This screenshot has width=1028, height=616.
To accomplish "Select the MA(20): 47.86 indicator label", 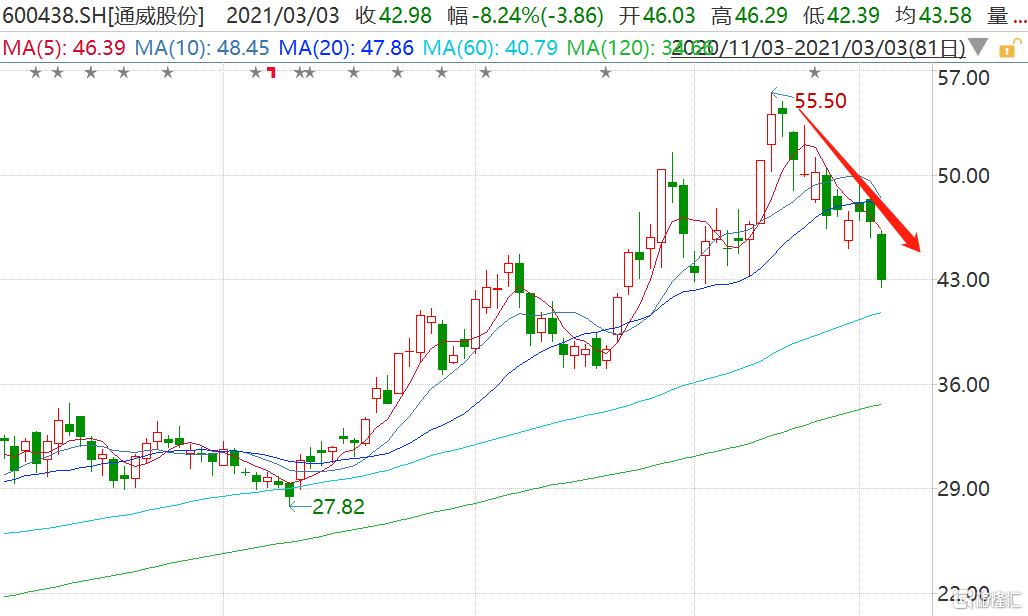I will (x=346, y=48).
